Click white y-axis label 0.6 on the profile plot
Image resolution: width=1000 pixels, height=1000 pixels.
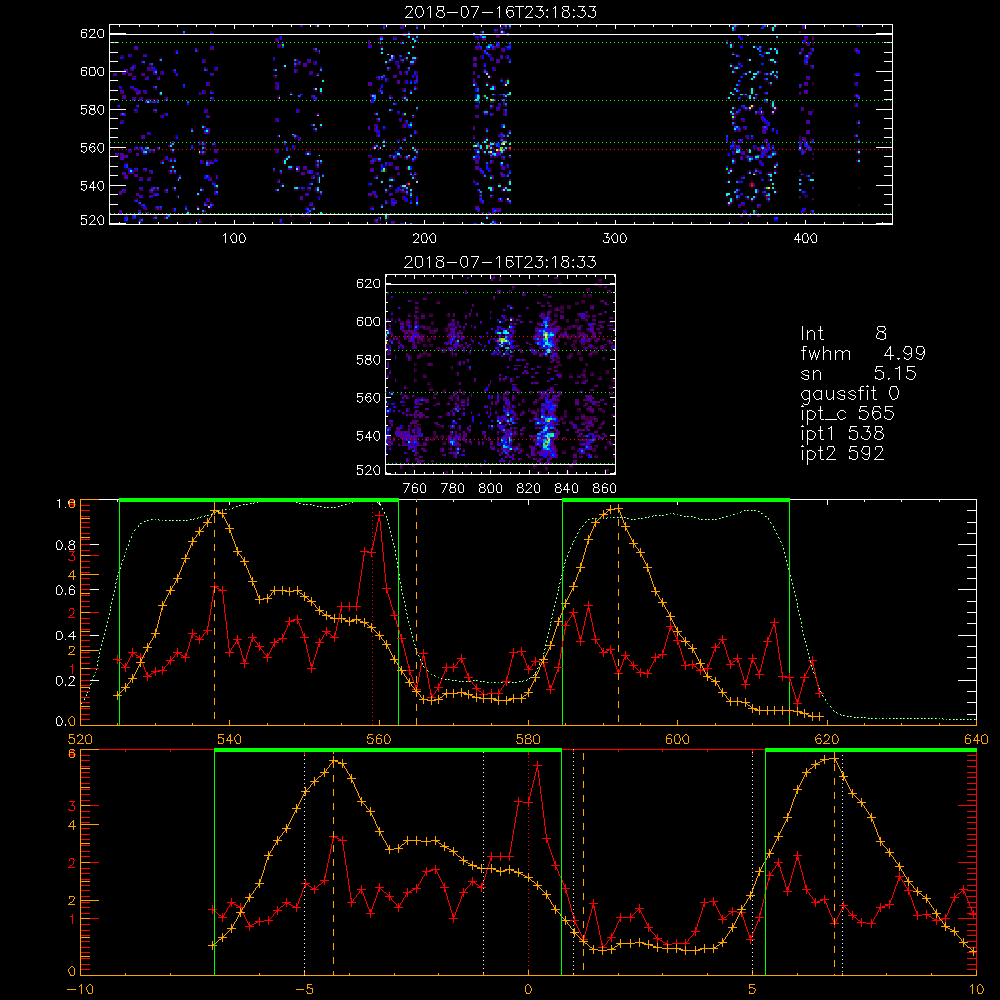(x=65, y=591)
